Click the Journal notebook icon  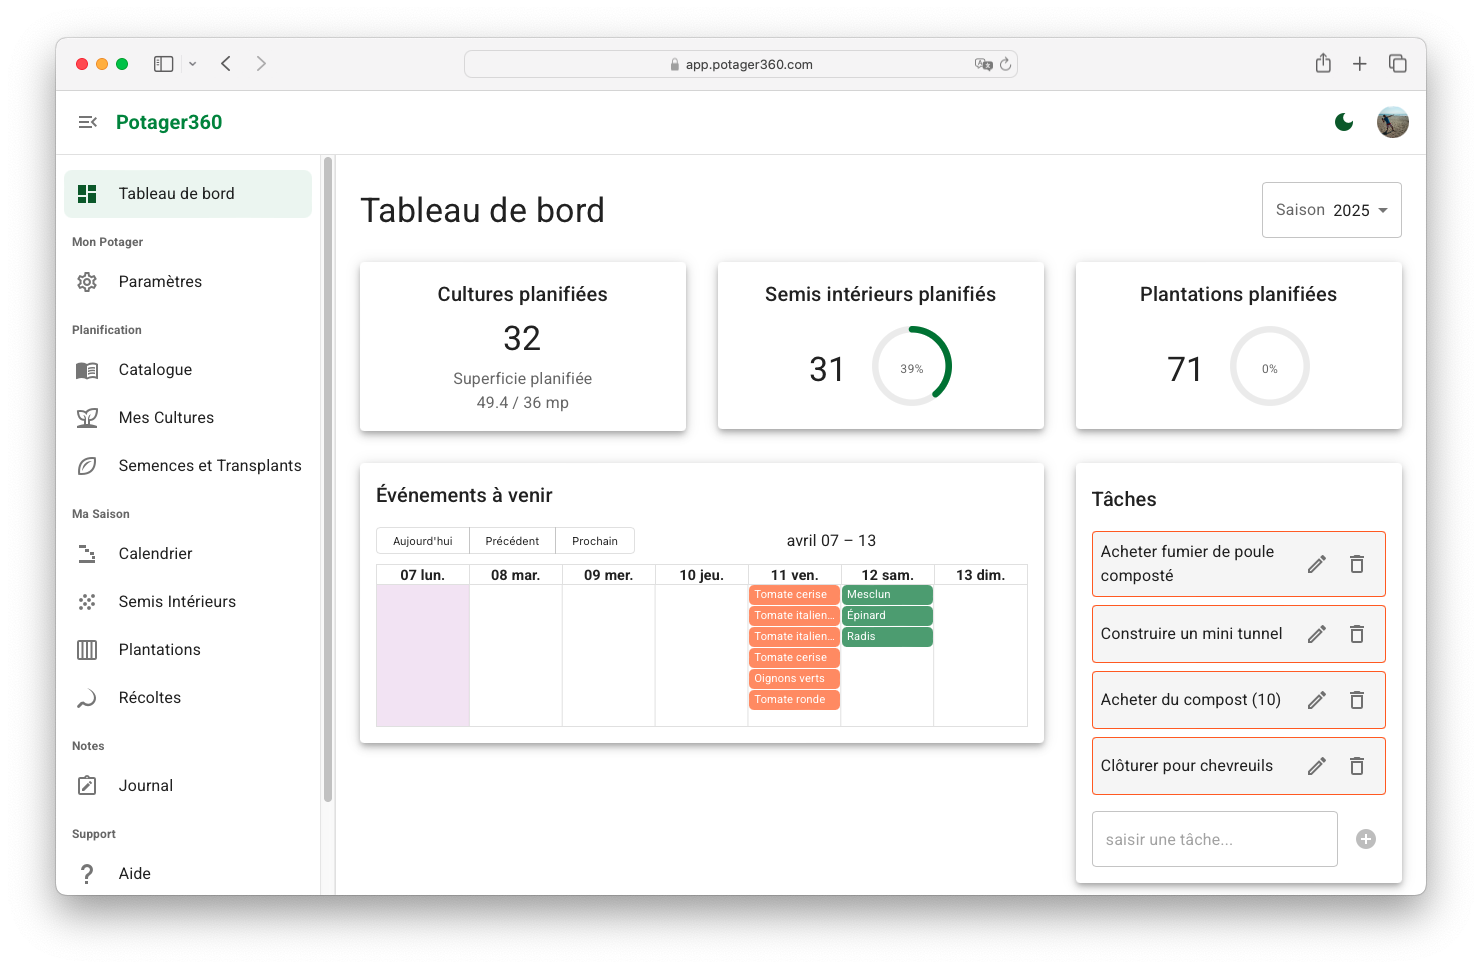tap(87, 785)
